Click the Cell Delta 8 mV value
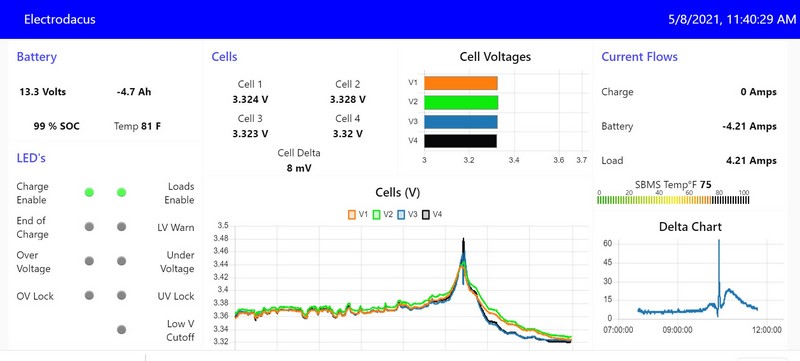Image resolution: width=800 pixels, height=361 pixels. point(299,168)
